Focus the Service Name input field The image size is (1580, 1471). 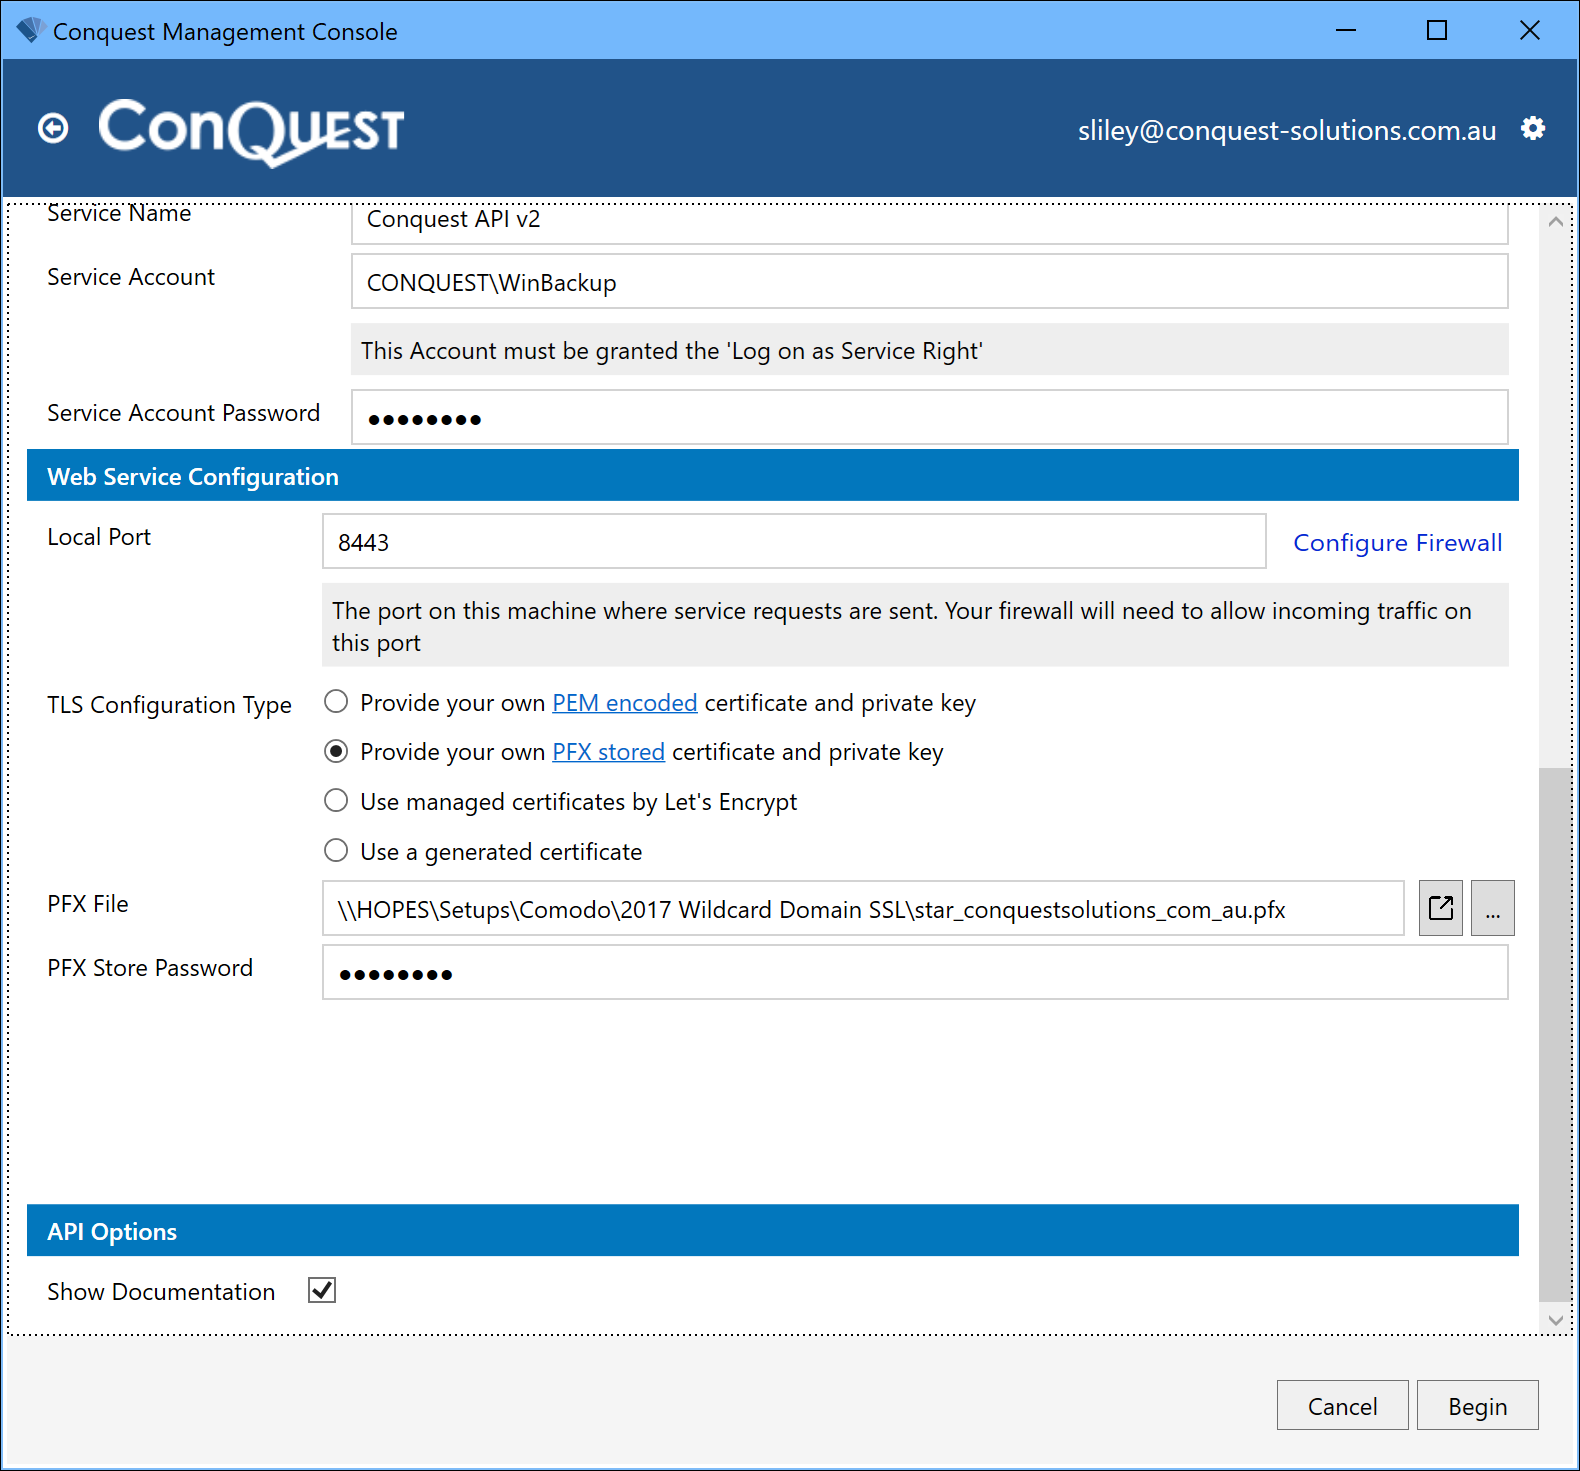coord(929,222)
